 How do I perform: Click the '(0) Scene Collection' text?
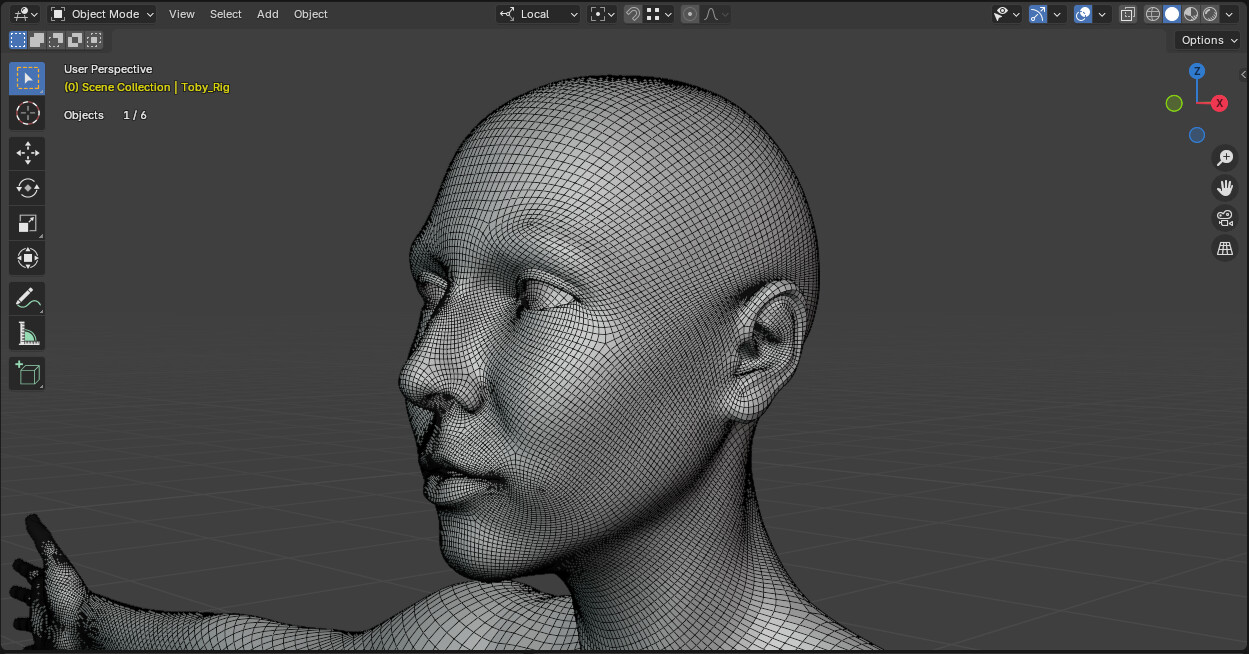pyautogui.click(x=117, y=87)
